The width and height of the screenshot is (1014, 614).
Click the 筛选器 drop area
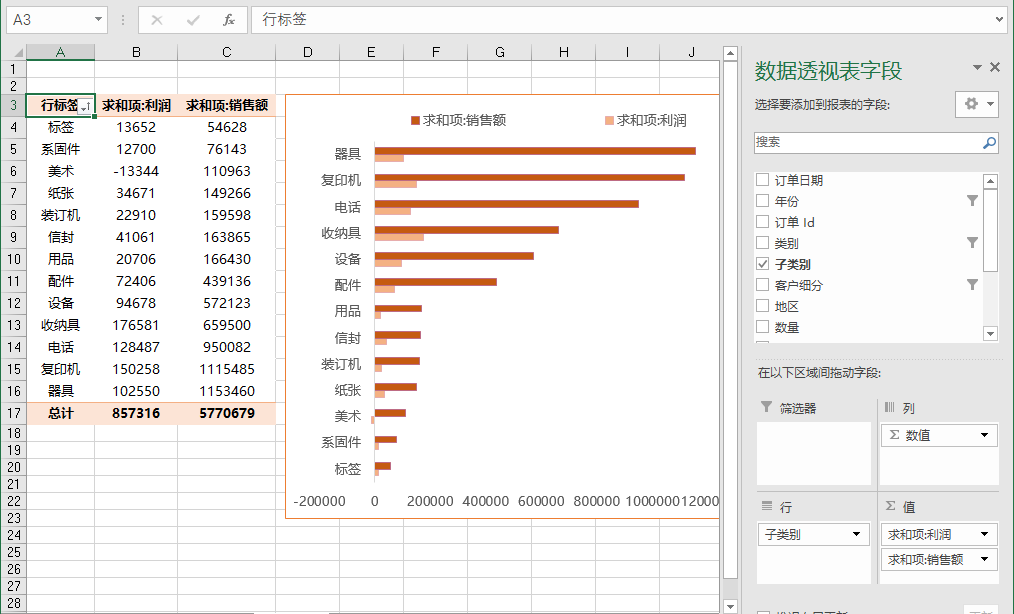tap(814, 453)
